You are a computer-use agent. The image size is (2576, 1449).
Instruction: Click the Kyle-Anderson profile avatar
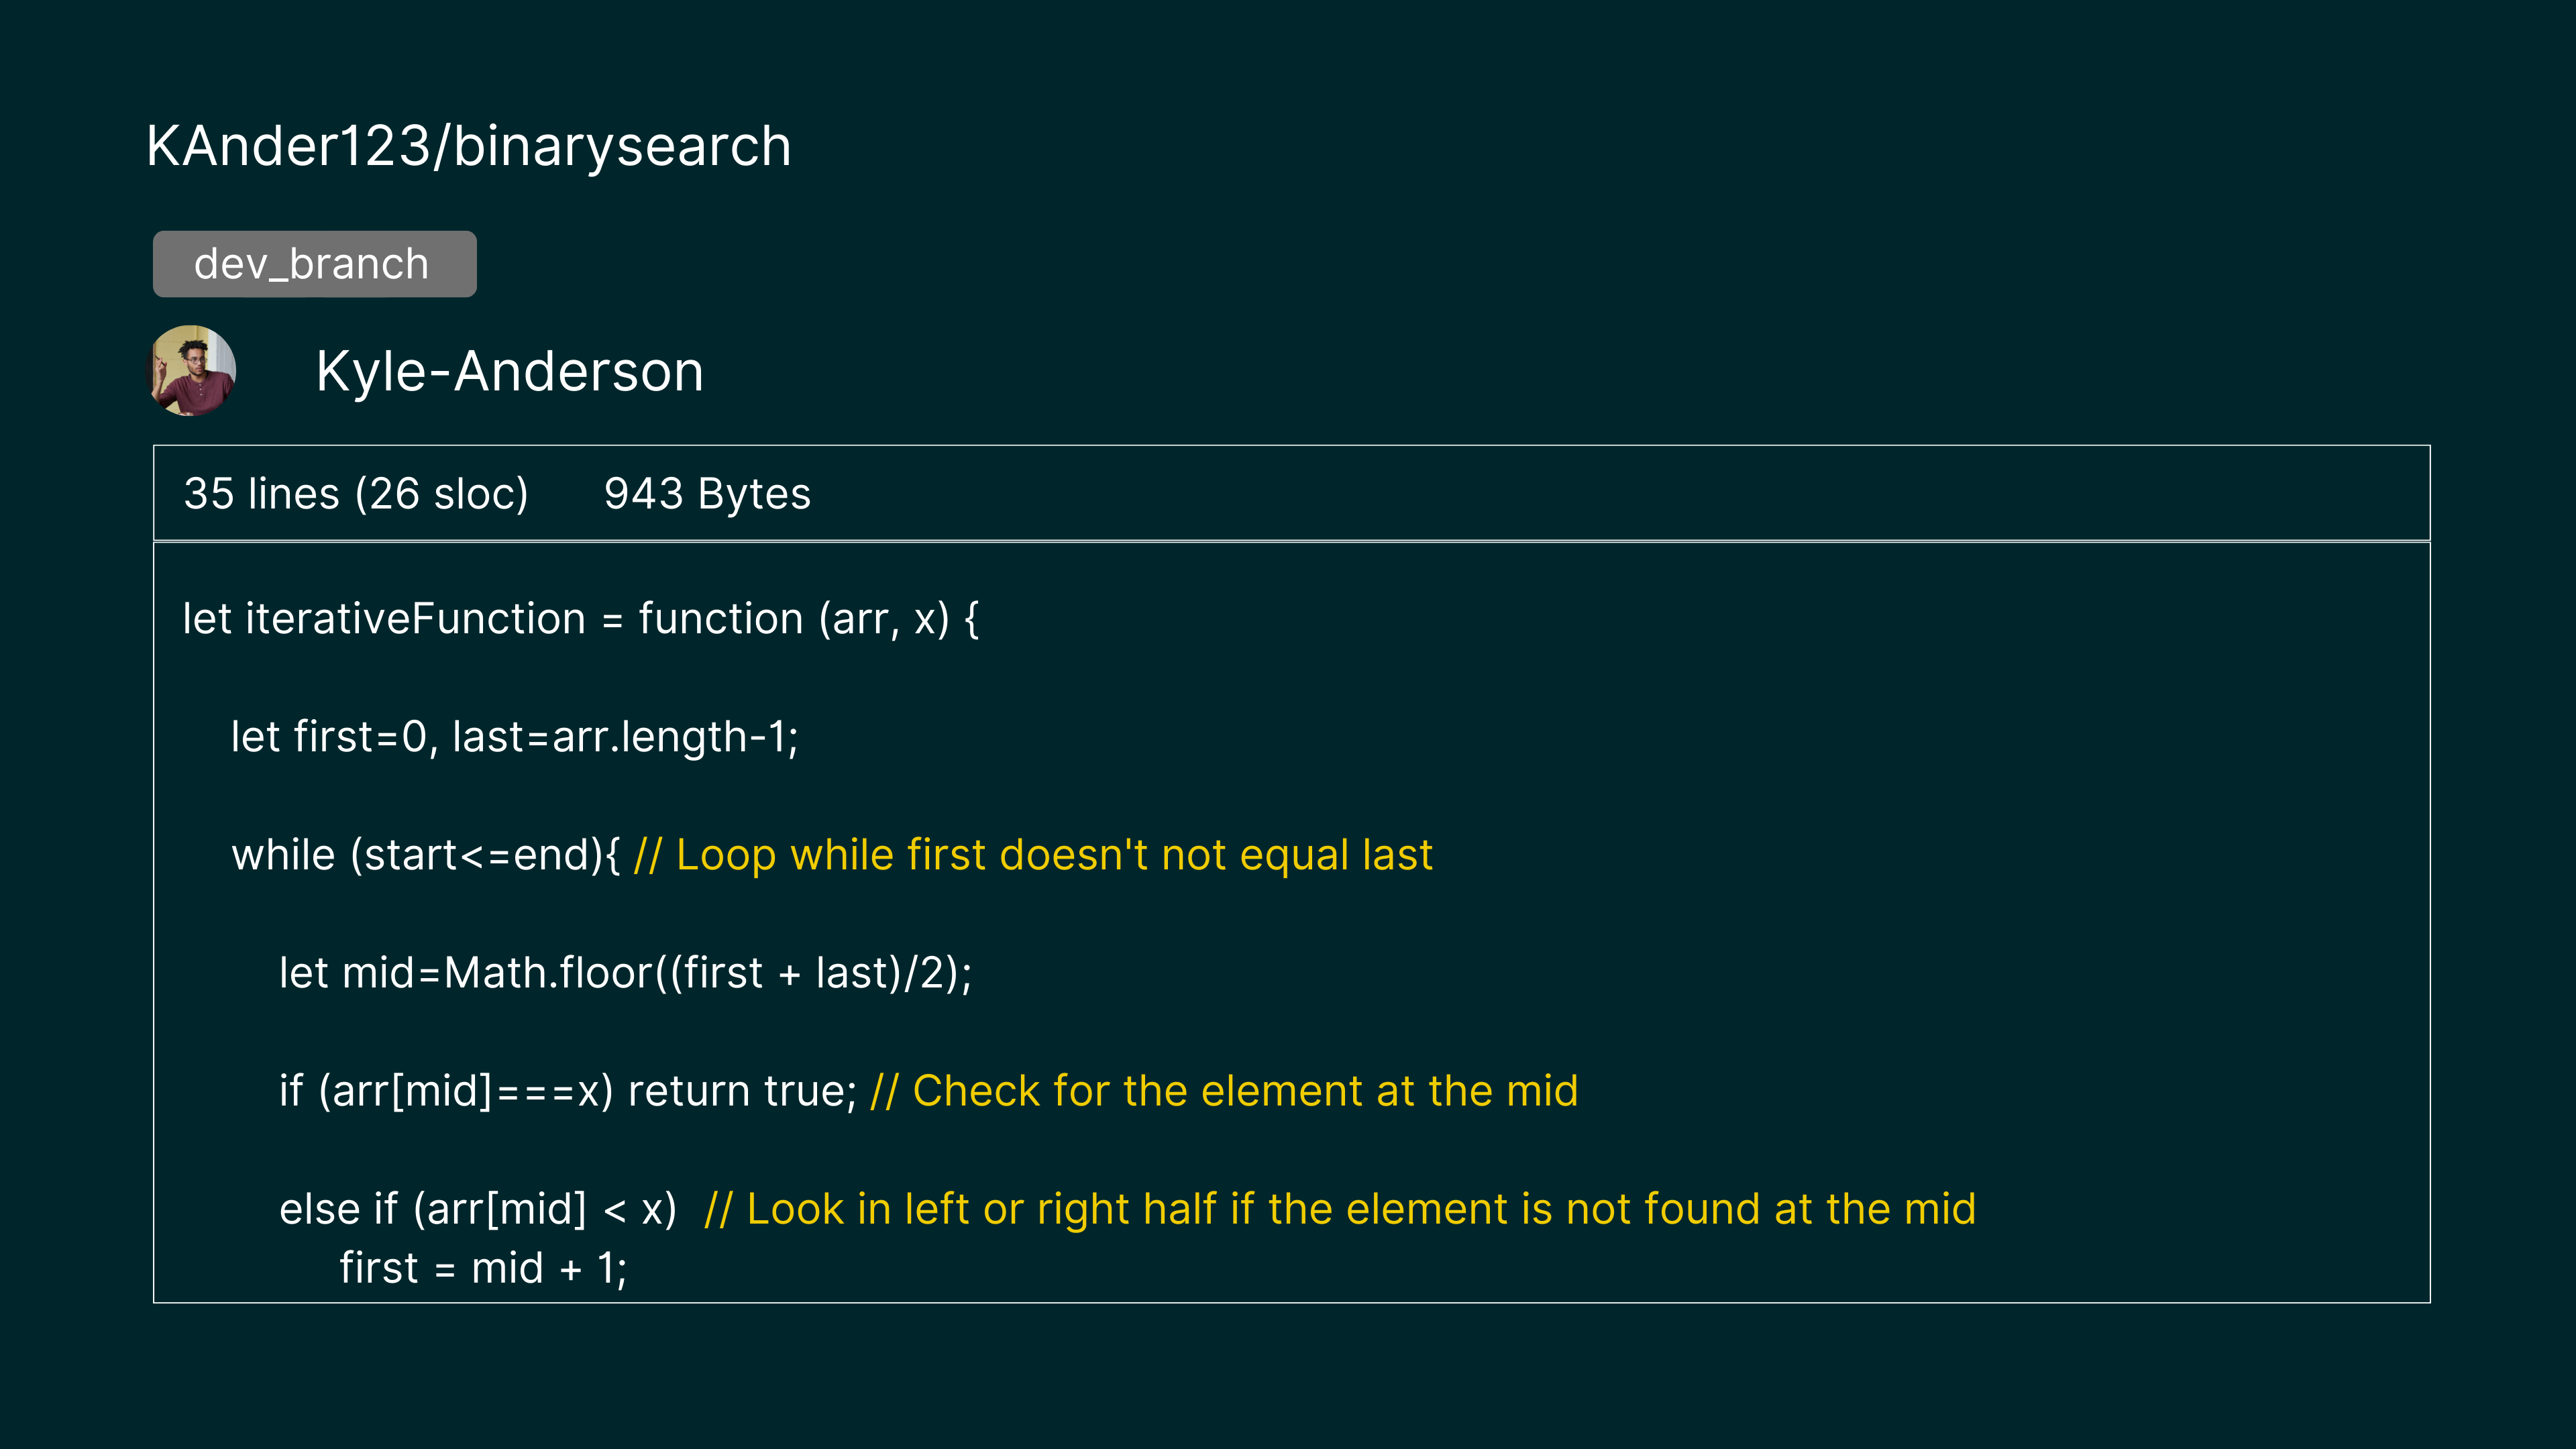[192, 370]
